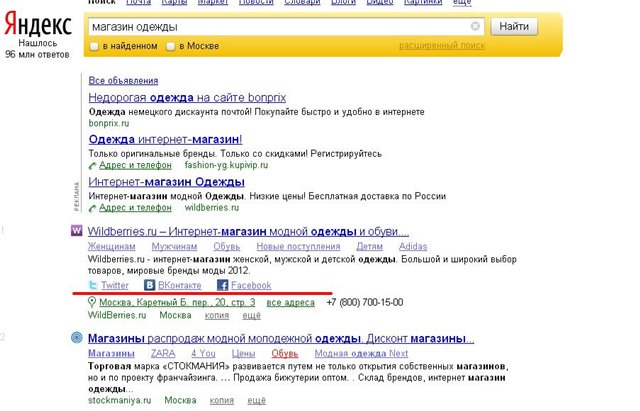Click the Facebook f icon
640x411 pixels.
click(x=222, y=285)
